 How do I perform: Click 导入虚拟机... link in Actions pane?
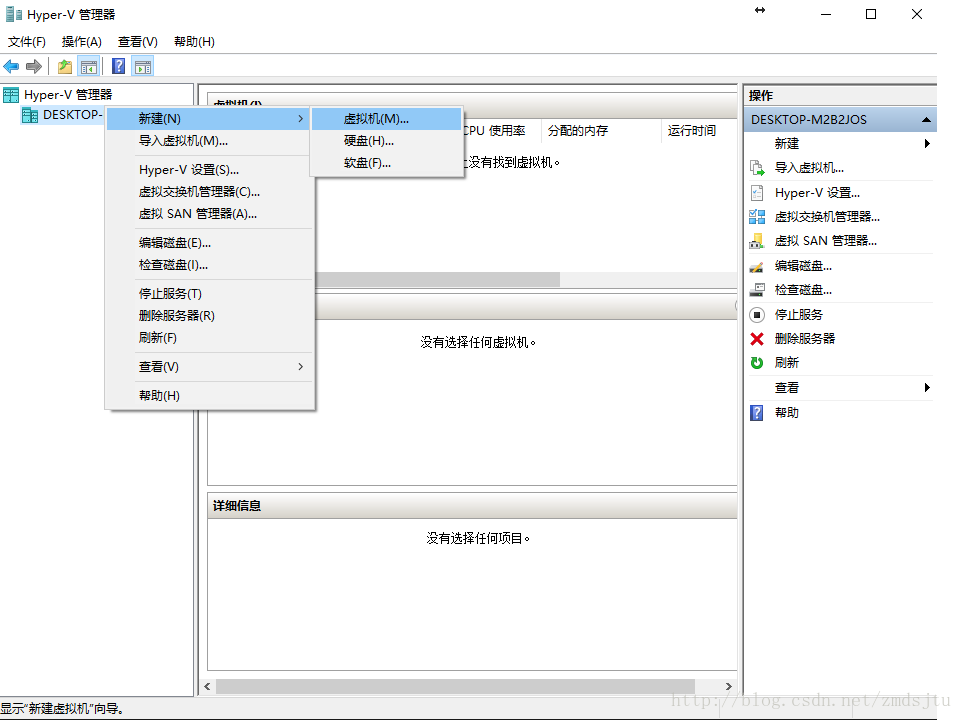(x=809, y=167)
